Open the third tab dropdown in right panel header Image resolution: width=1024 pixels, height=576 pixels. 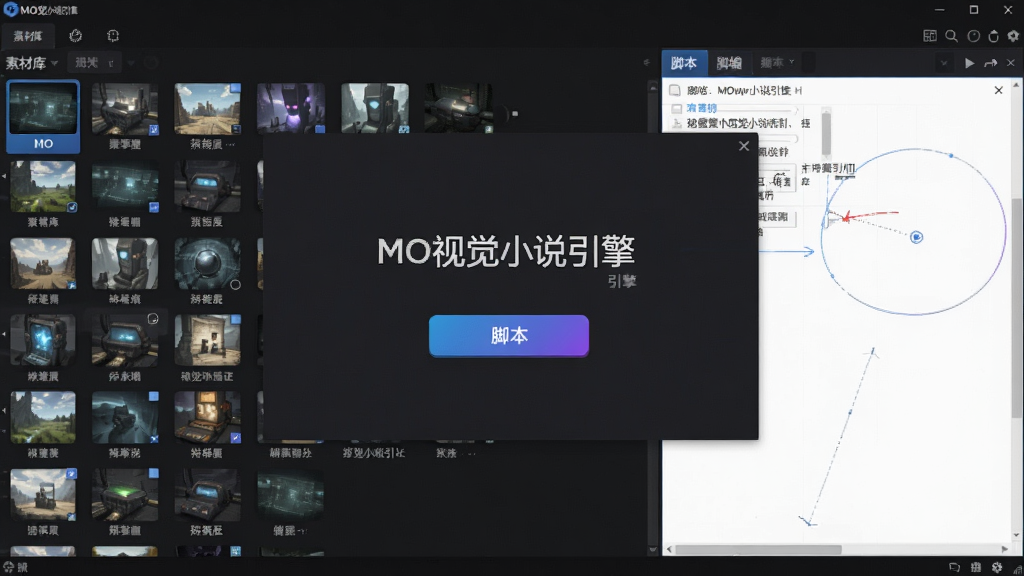[777, 63]
